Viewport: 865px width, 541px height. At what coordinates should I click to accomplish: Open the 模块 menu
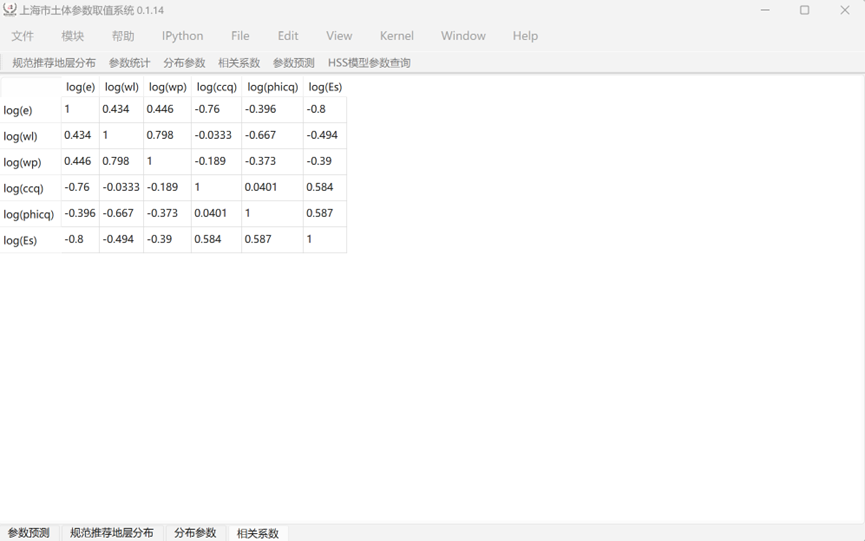(x=73, y=36)
